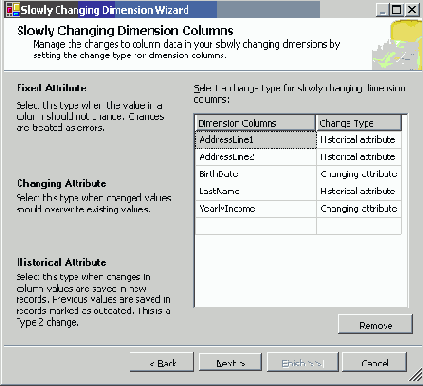Click the Dimension Columns header
Image resolution: width=423 pixels, height=386 pixels.
pos(255,123)
